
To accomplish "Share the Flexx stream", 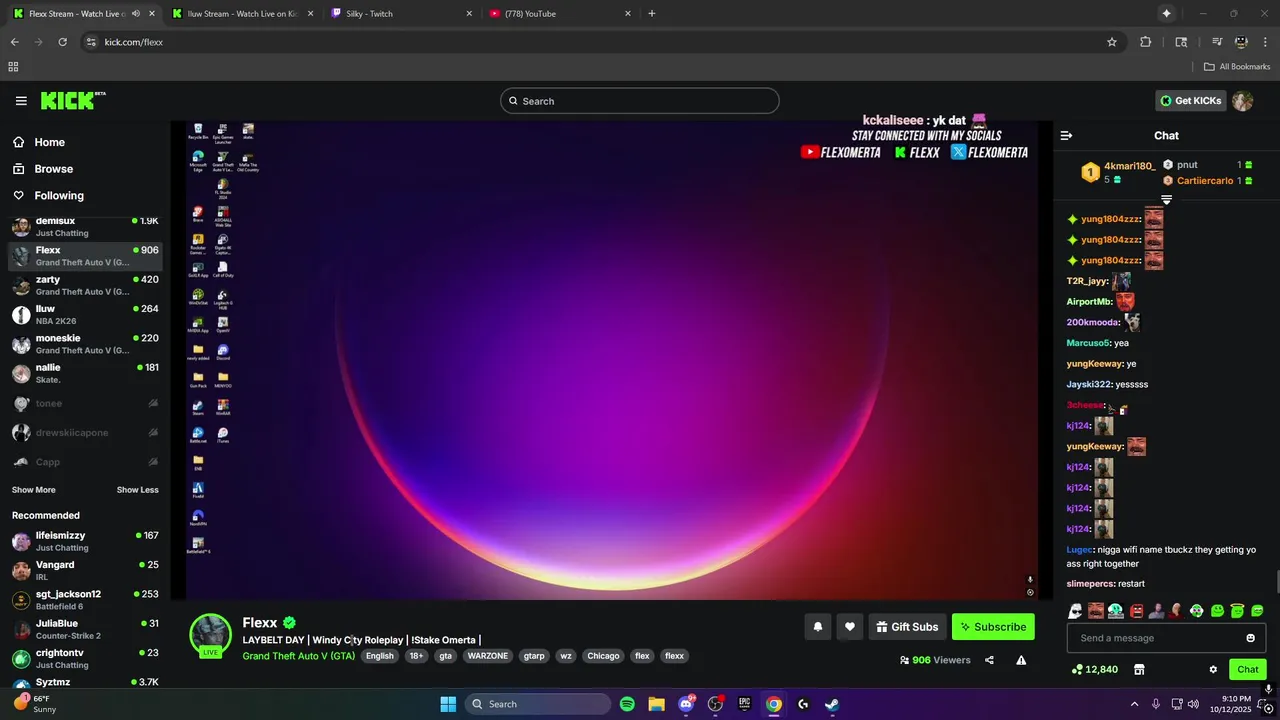I will coord(989,660).
